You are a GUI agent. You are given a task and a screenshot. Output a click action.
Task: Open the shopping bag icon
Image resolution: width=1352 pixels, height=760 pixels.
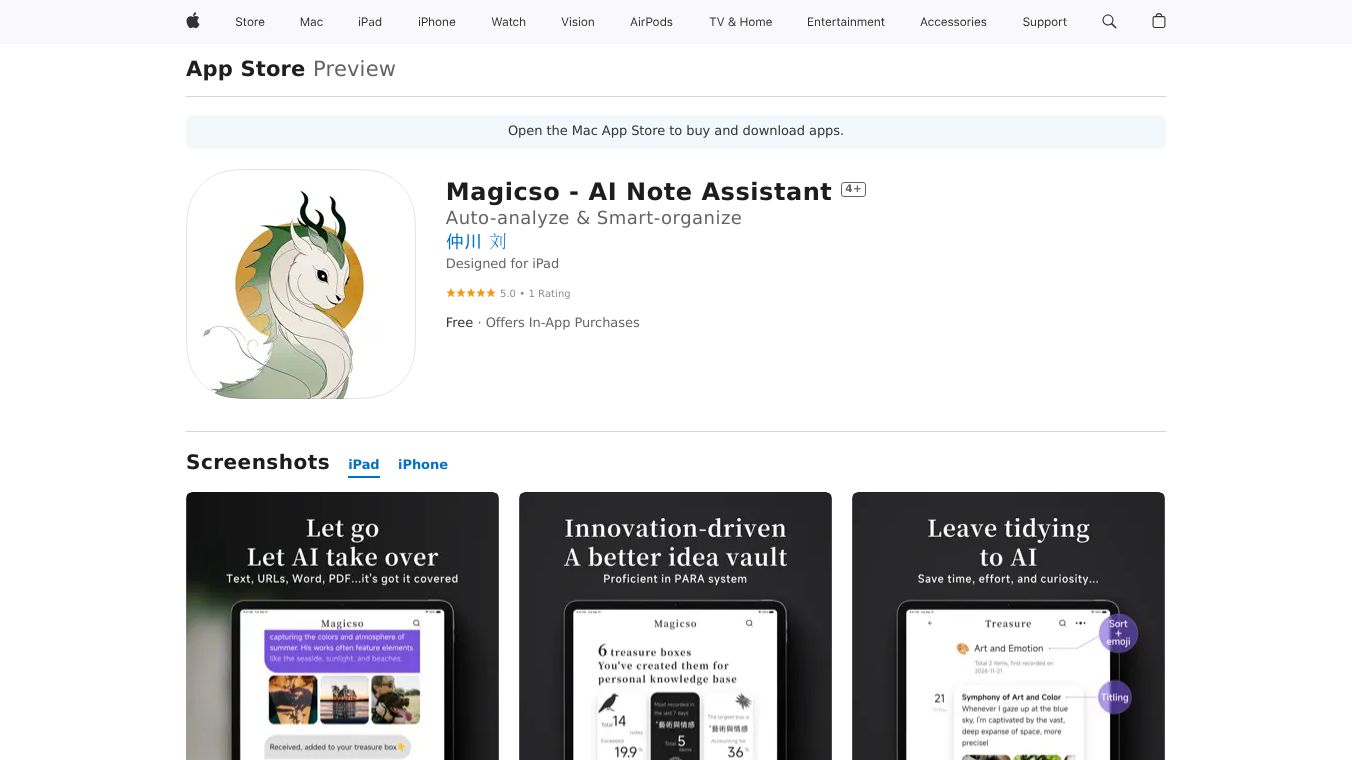(1159, 21)
